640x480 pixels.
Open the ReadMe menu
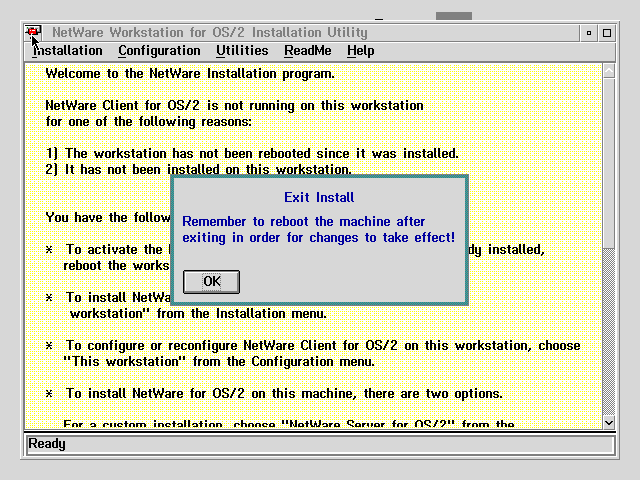pos(308,51)
